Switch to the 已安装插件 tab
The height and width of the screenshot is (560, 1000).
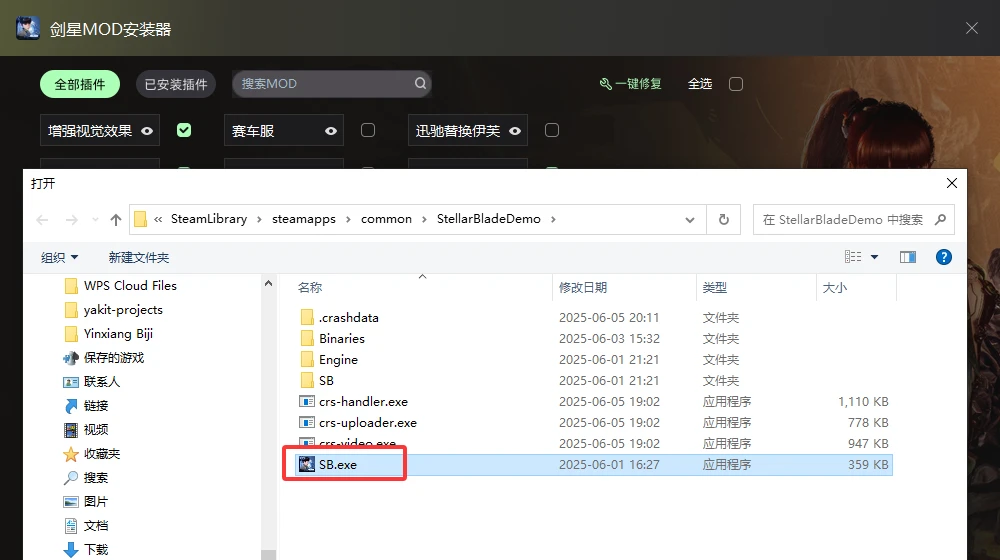tap(176, 84)
